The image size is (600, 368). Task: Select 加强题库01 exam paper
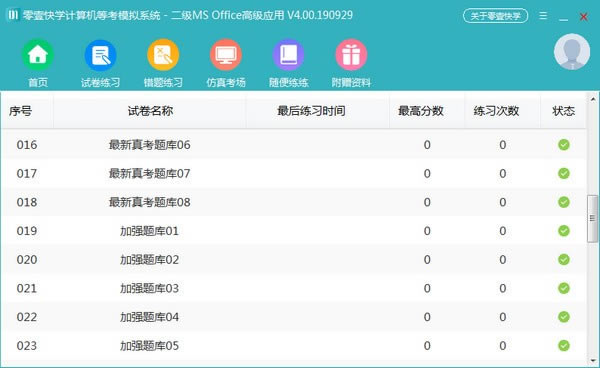tap(150, 231)
